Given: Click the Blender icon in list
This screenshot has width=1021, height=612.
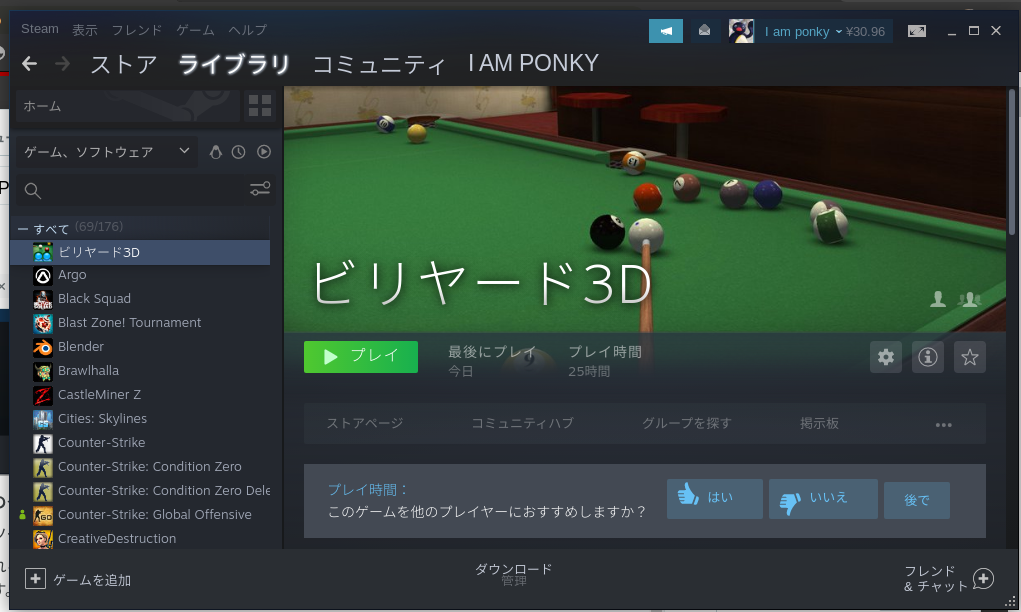Looking at the screenshot, I should pos(43,347).
